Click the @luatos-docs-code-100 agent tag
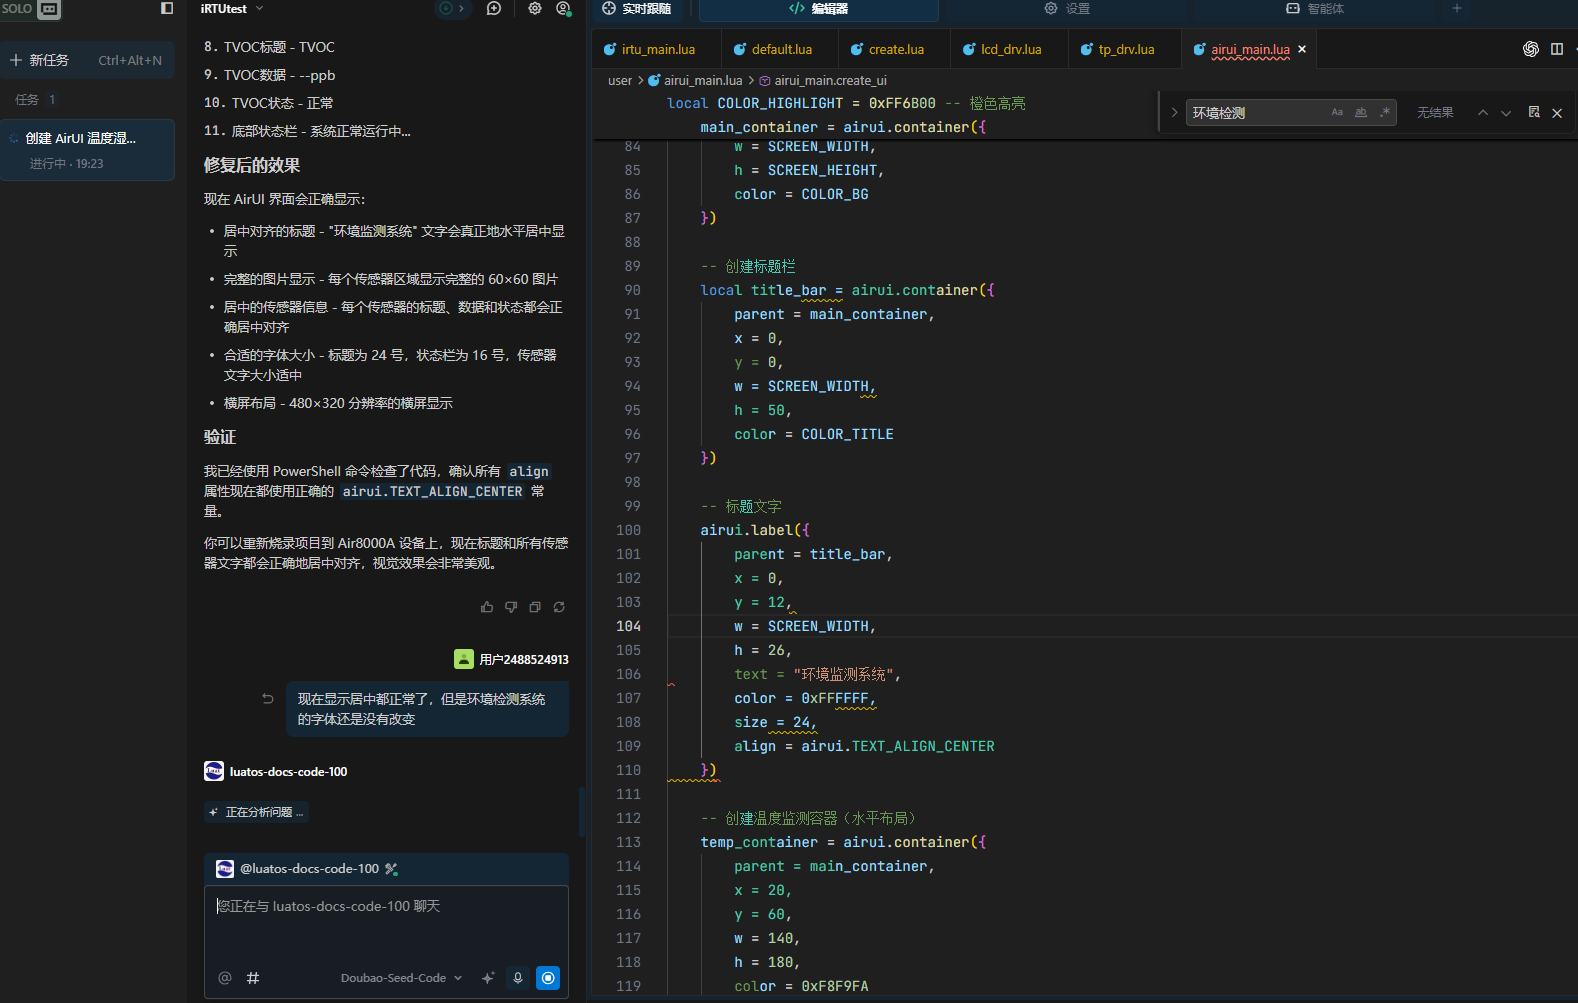1578x1003 pixels. point(309,869)
